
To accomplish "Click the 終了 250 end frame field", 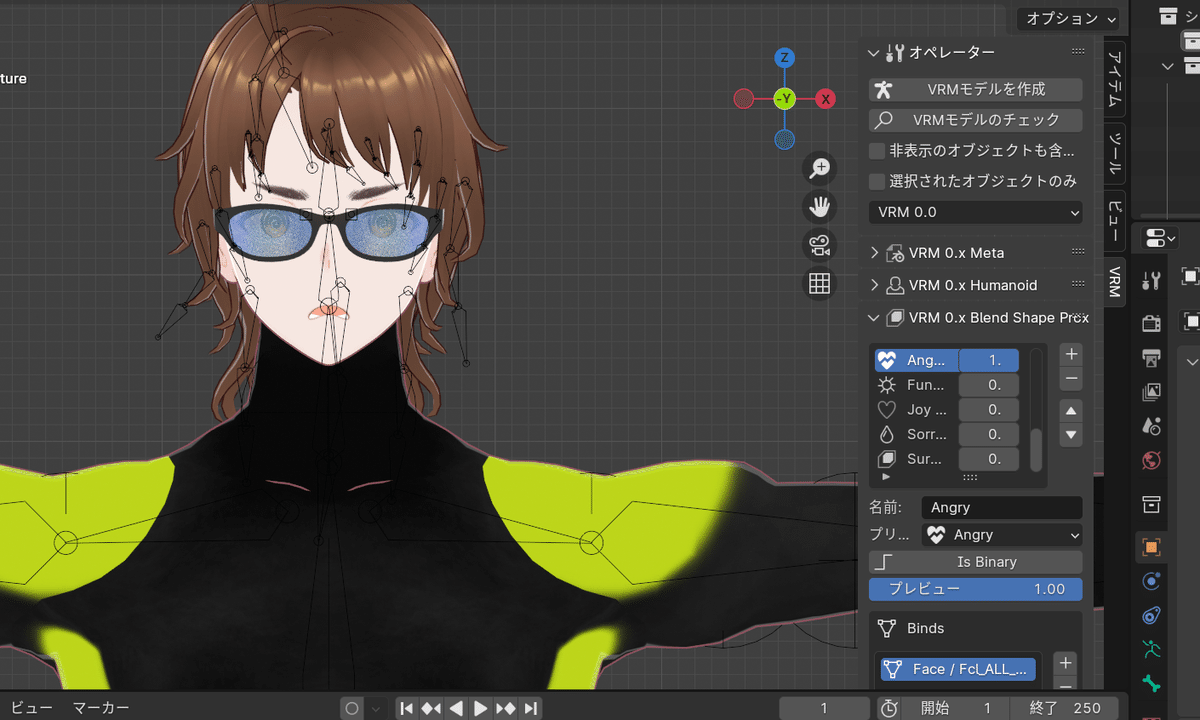I will tap(1066, 708).
